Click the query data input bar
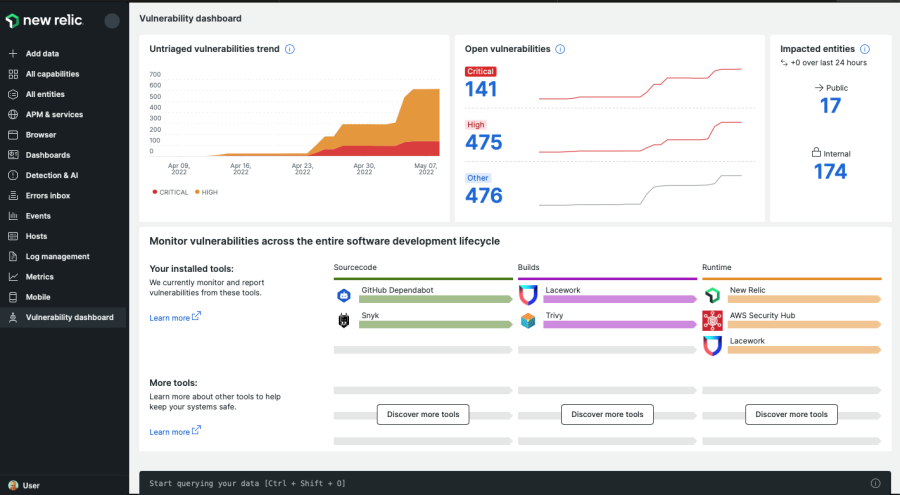This screenshot has width=900, height=495. point(500,483)
